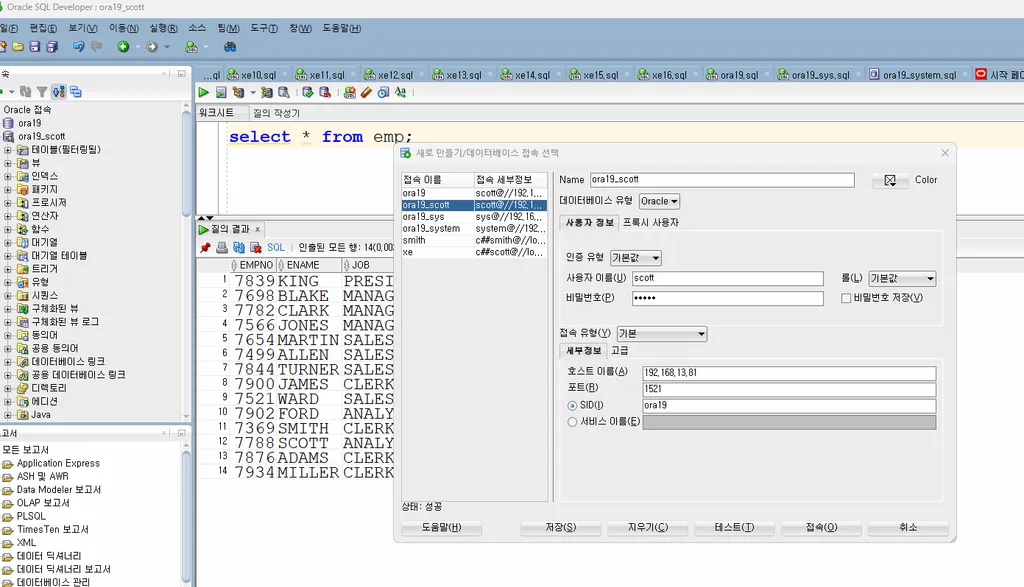
Task: Expand the 테이블(필터링됨) tree node
Action: click(8, 150)
